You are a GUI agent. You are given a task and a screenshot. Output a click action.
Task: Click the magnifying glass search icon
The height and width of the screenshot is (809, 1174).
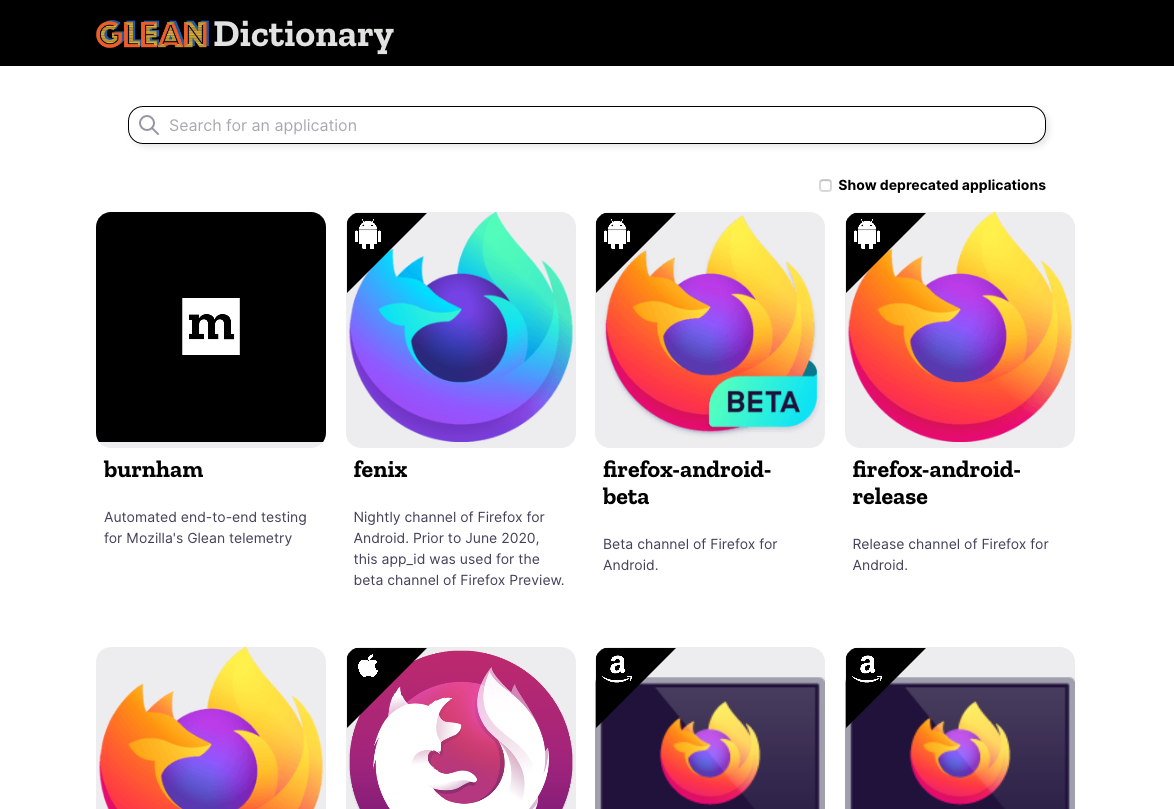tap(149, 125)
